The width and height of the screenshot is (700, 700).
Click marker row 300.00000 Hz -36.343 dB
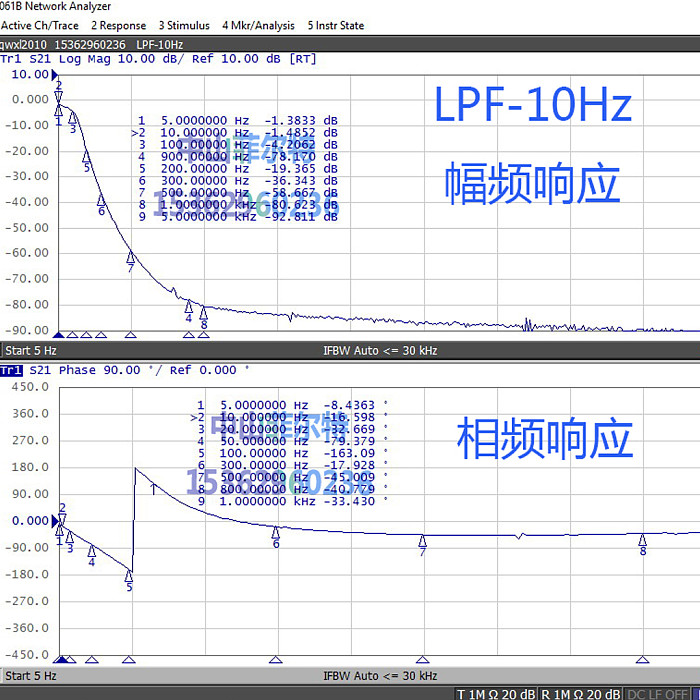[x=238, y=181]
